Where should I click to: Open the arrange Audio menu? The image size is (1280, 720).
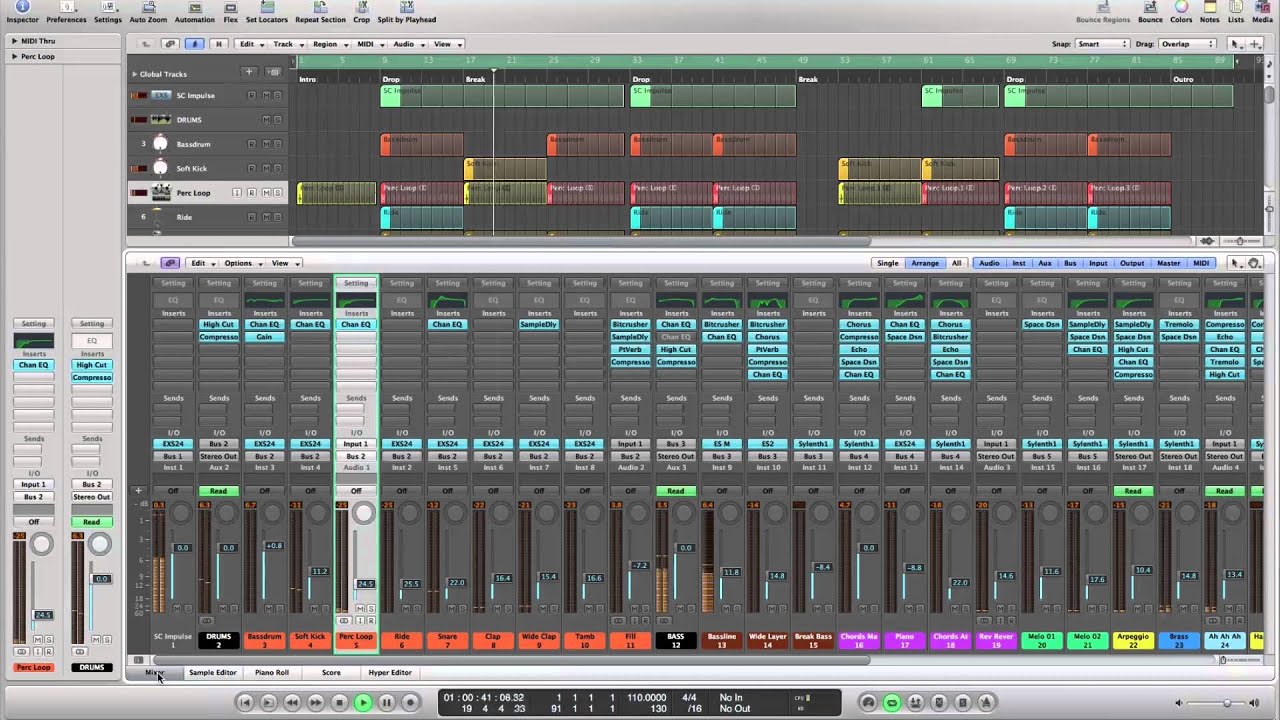coord(407,44)
